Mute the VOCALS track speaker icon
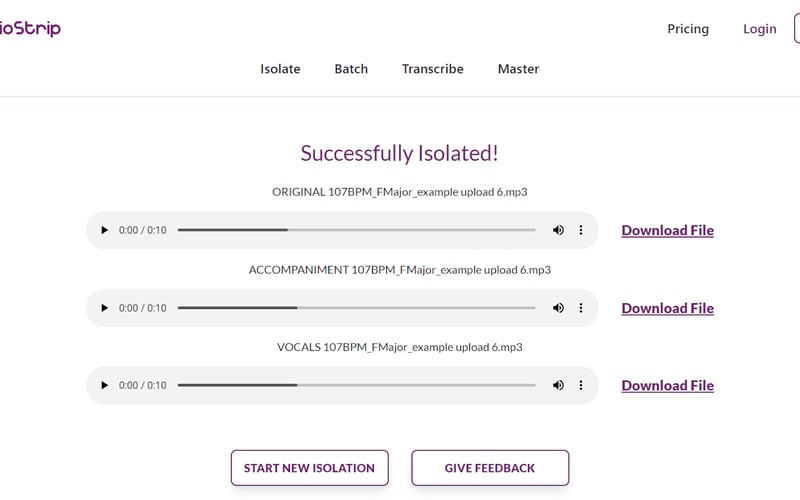This screenshot has height=500, width=800. (x=558, y=385)
